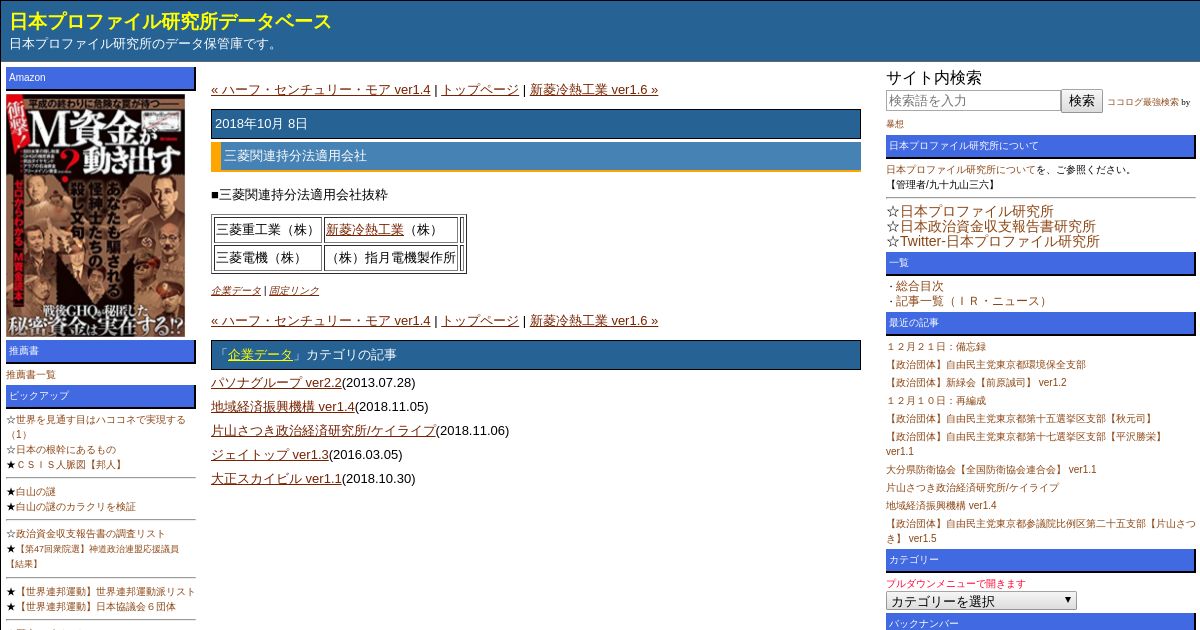The image size is (1200, 630).
Task: Select table cell 三菱電機（株）
Action: (267, 257)
